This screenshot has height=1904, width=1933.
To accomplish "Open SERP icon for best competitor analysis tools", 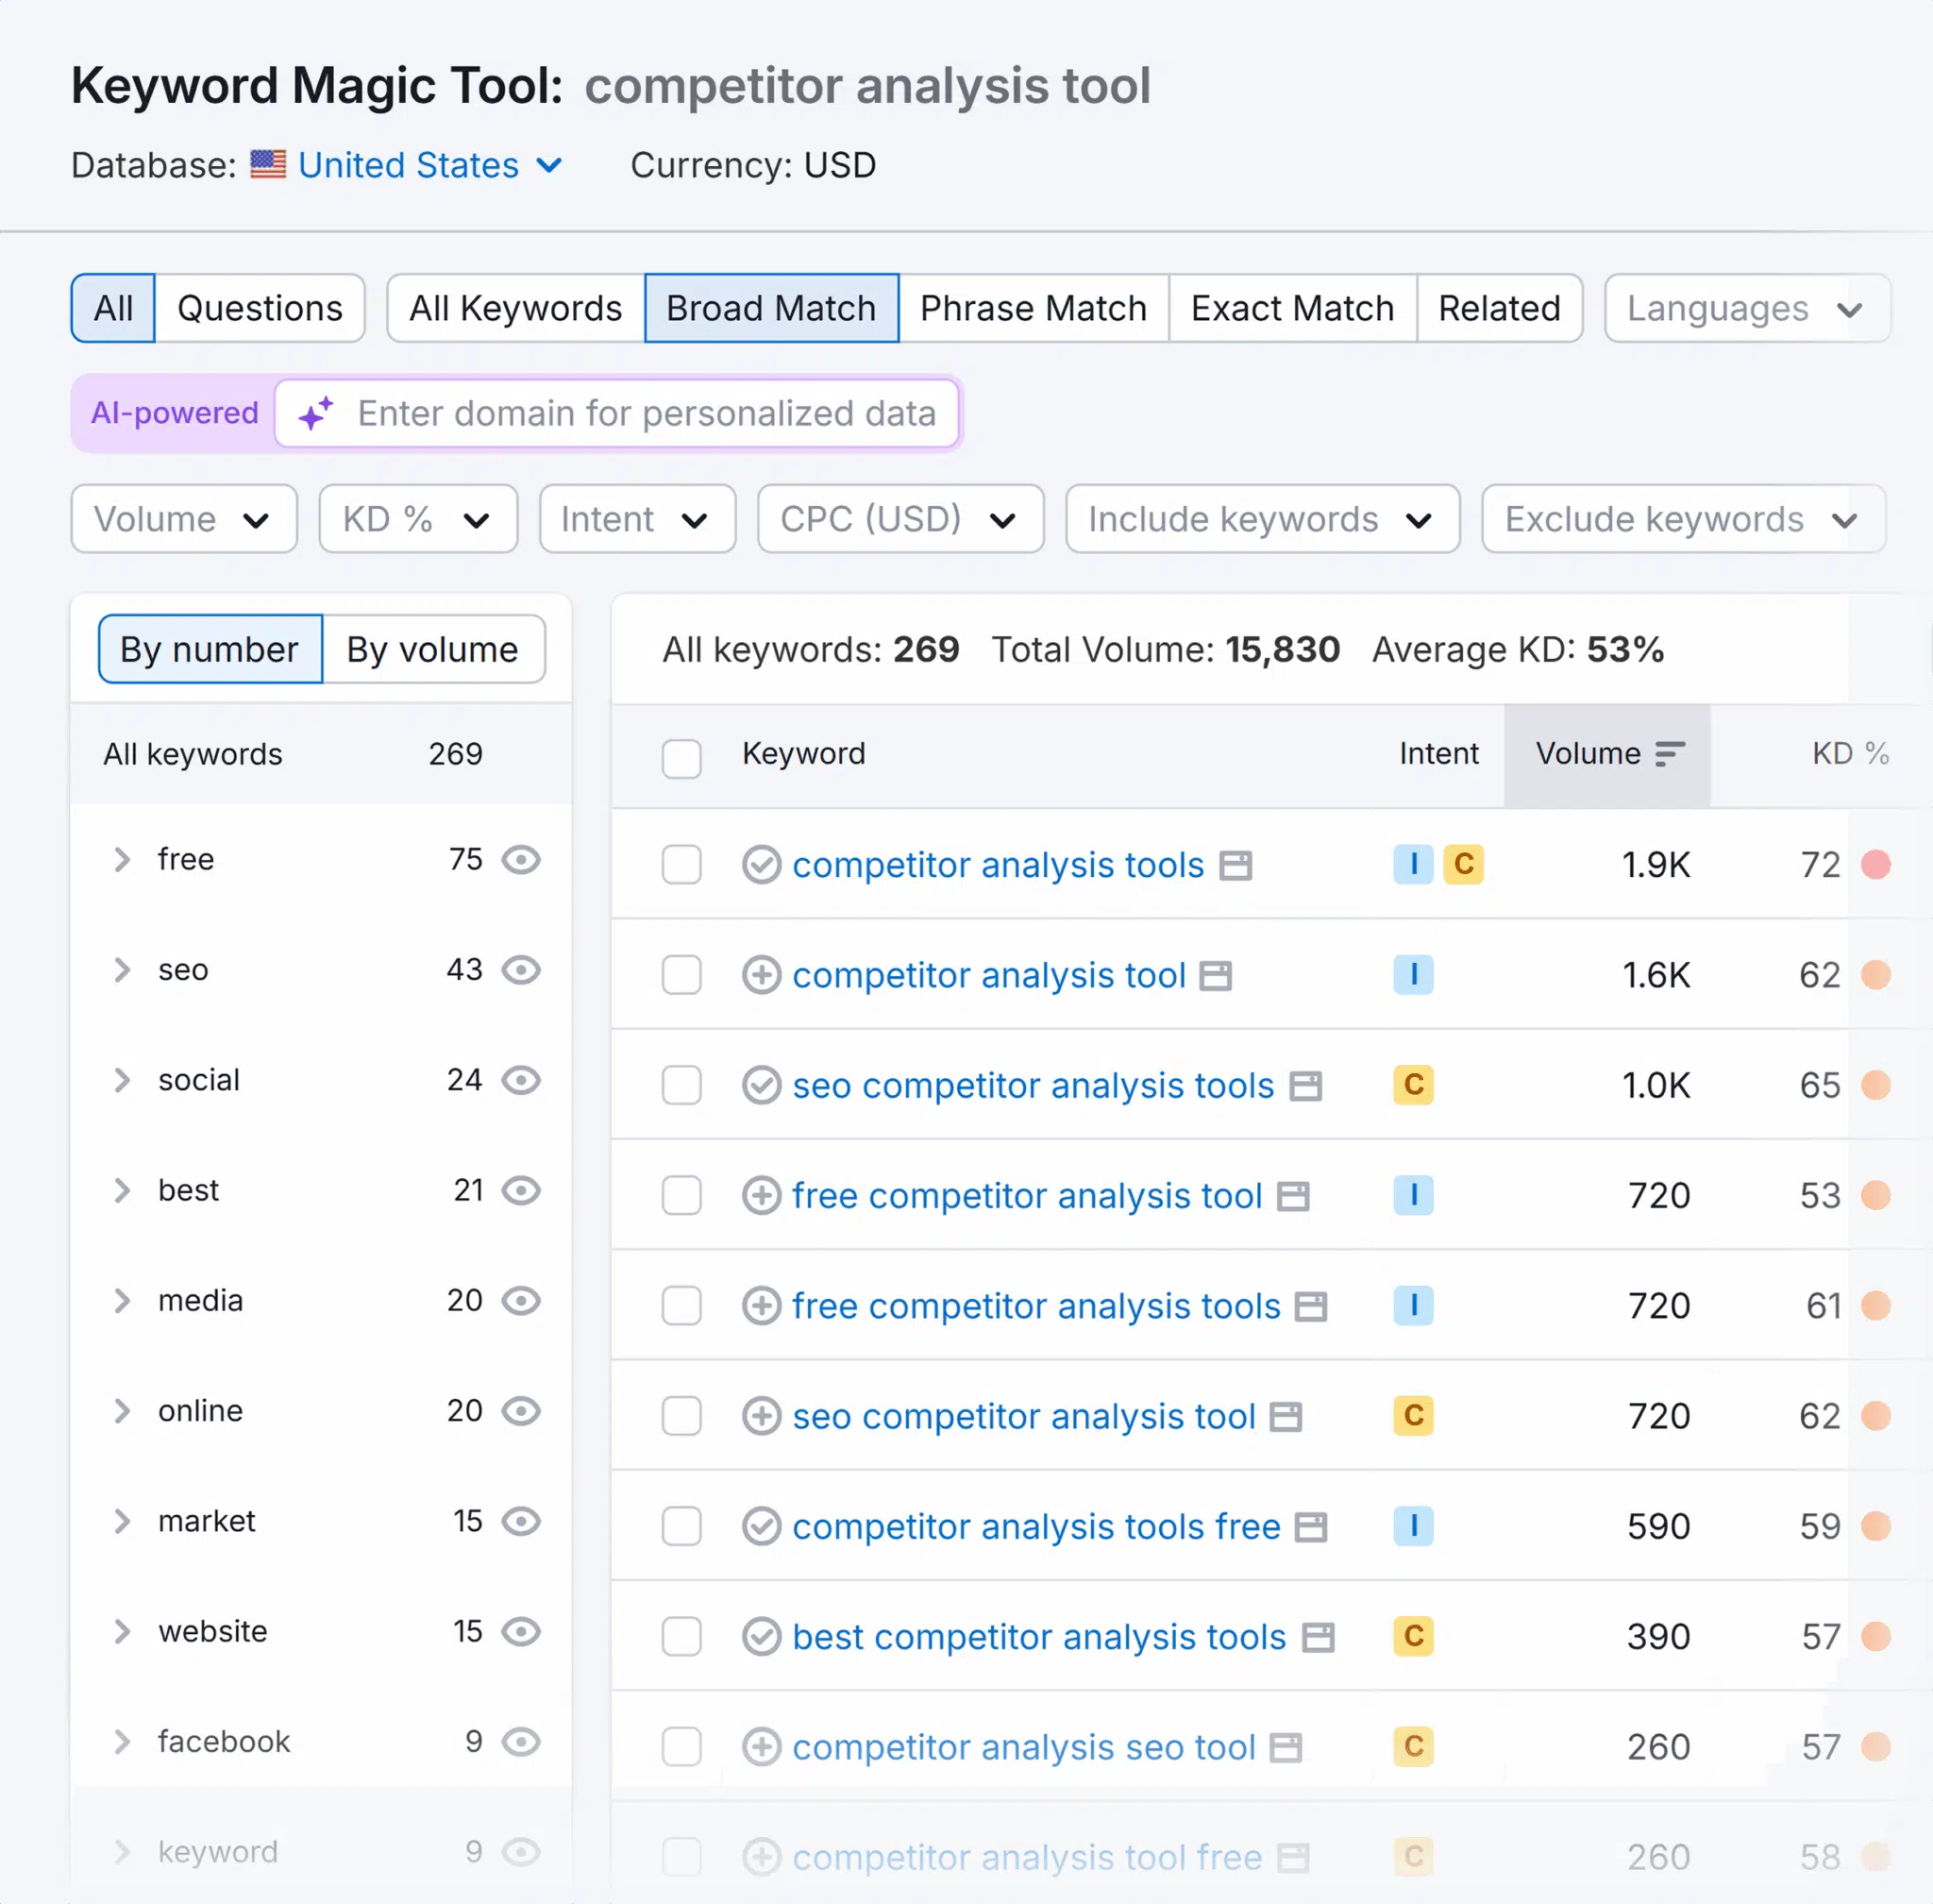I will (x=1318, y=1637).
